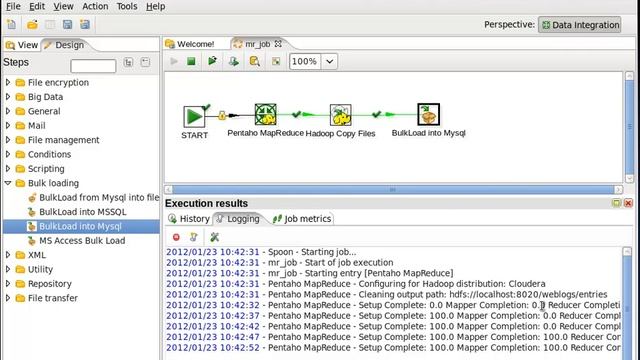Open the Action menu
This screenshot has height=360, width=640.
click(x=95, y=7)
